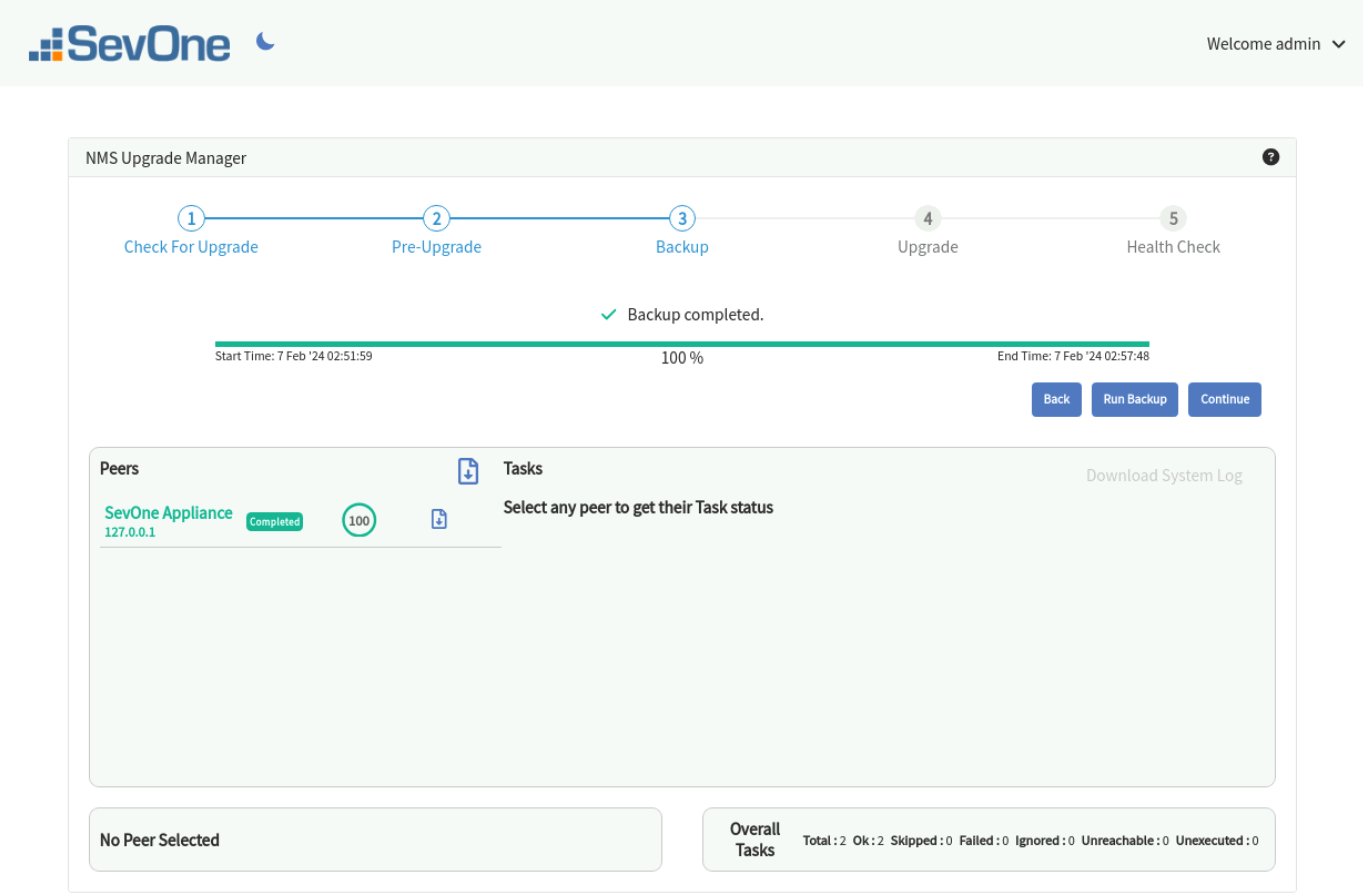Click the Backup completed status message
The image size is (1363, 896).
[695, 314]
